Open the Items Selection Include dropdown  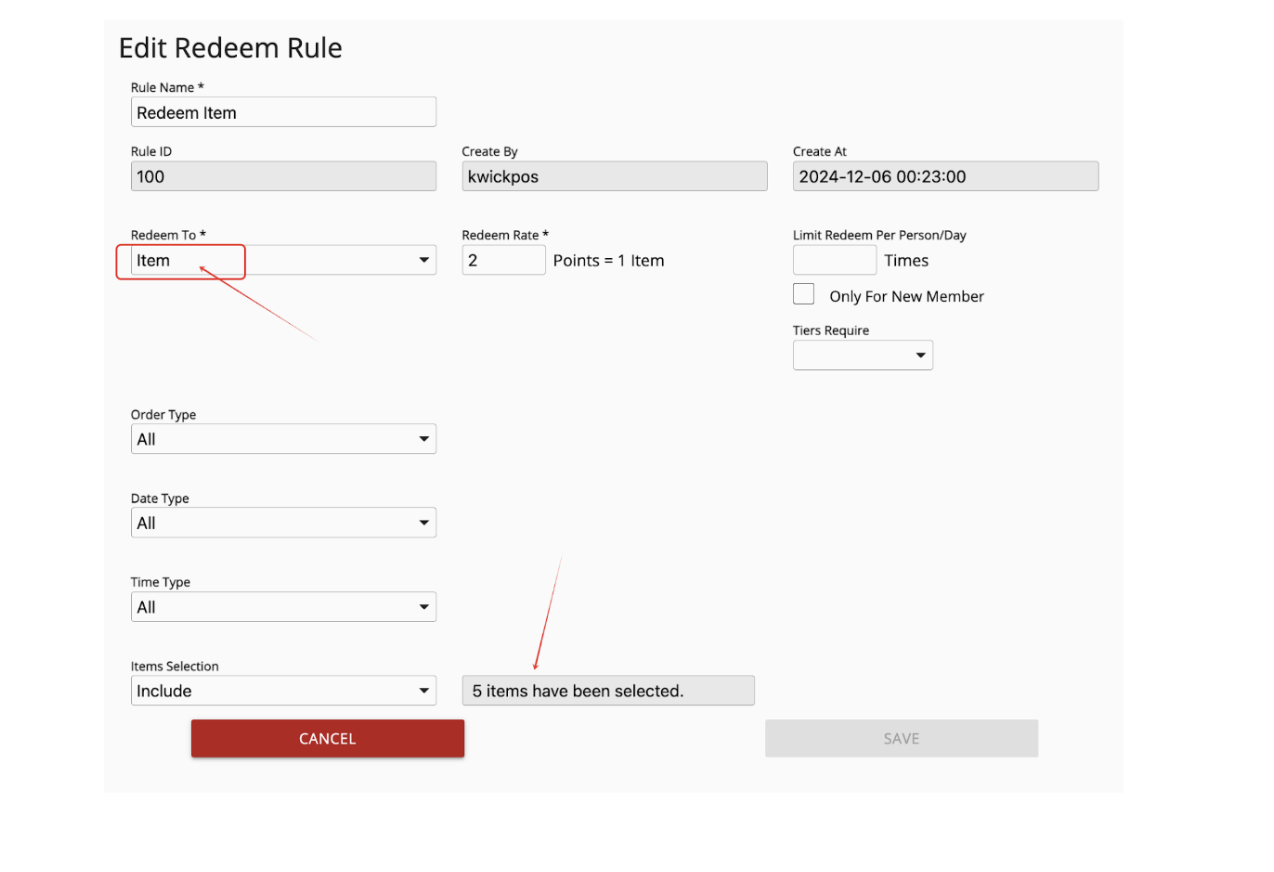point(283,691)
